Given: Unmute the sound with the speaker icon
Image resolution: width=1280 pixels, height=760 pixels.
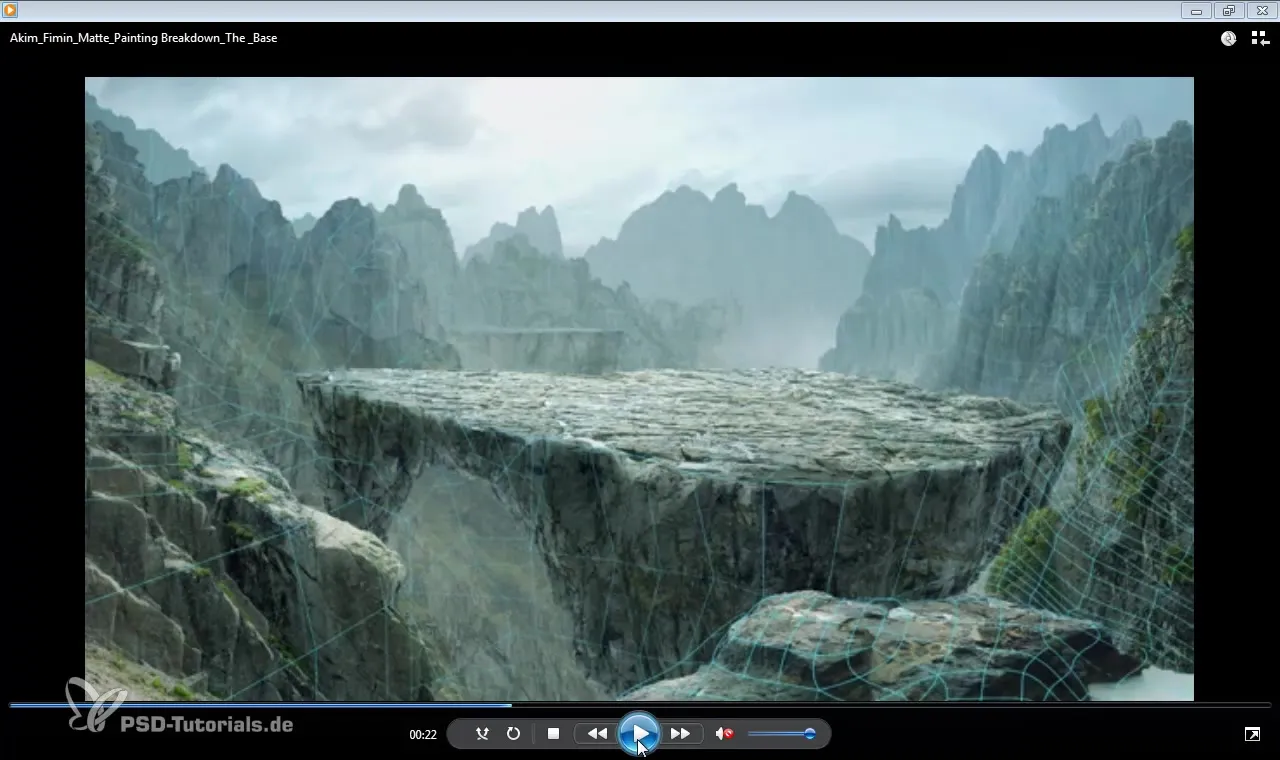Looking at the screenshot, I should pos(724,734).
